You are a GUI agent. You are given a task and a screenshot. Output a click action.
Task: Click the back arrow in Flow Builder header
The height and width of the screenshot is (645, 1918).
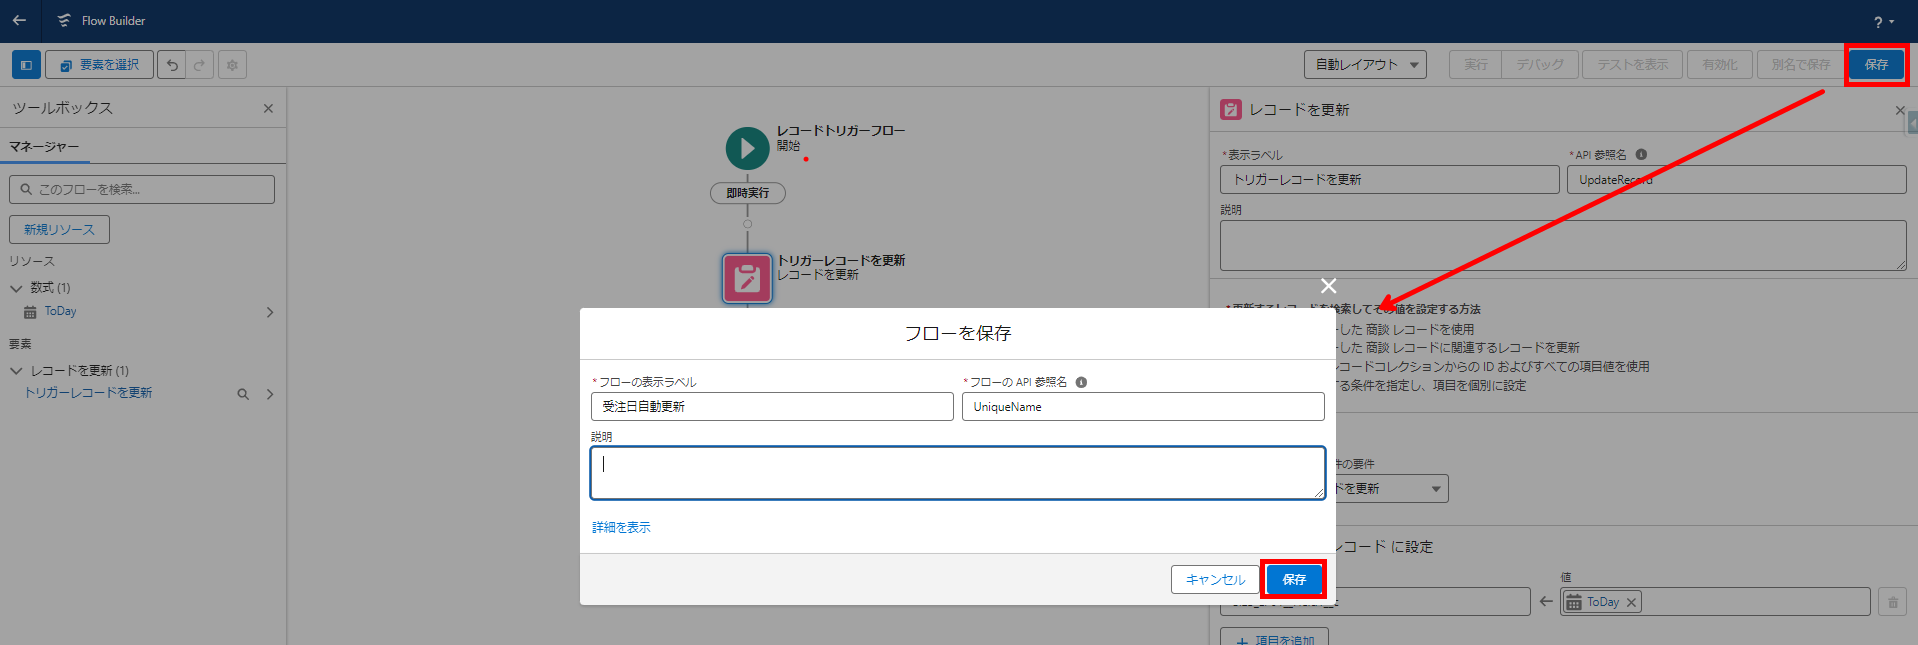click(x=19, y=20)
